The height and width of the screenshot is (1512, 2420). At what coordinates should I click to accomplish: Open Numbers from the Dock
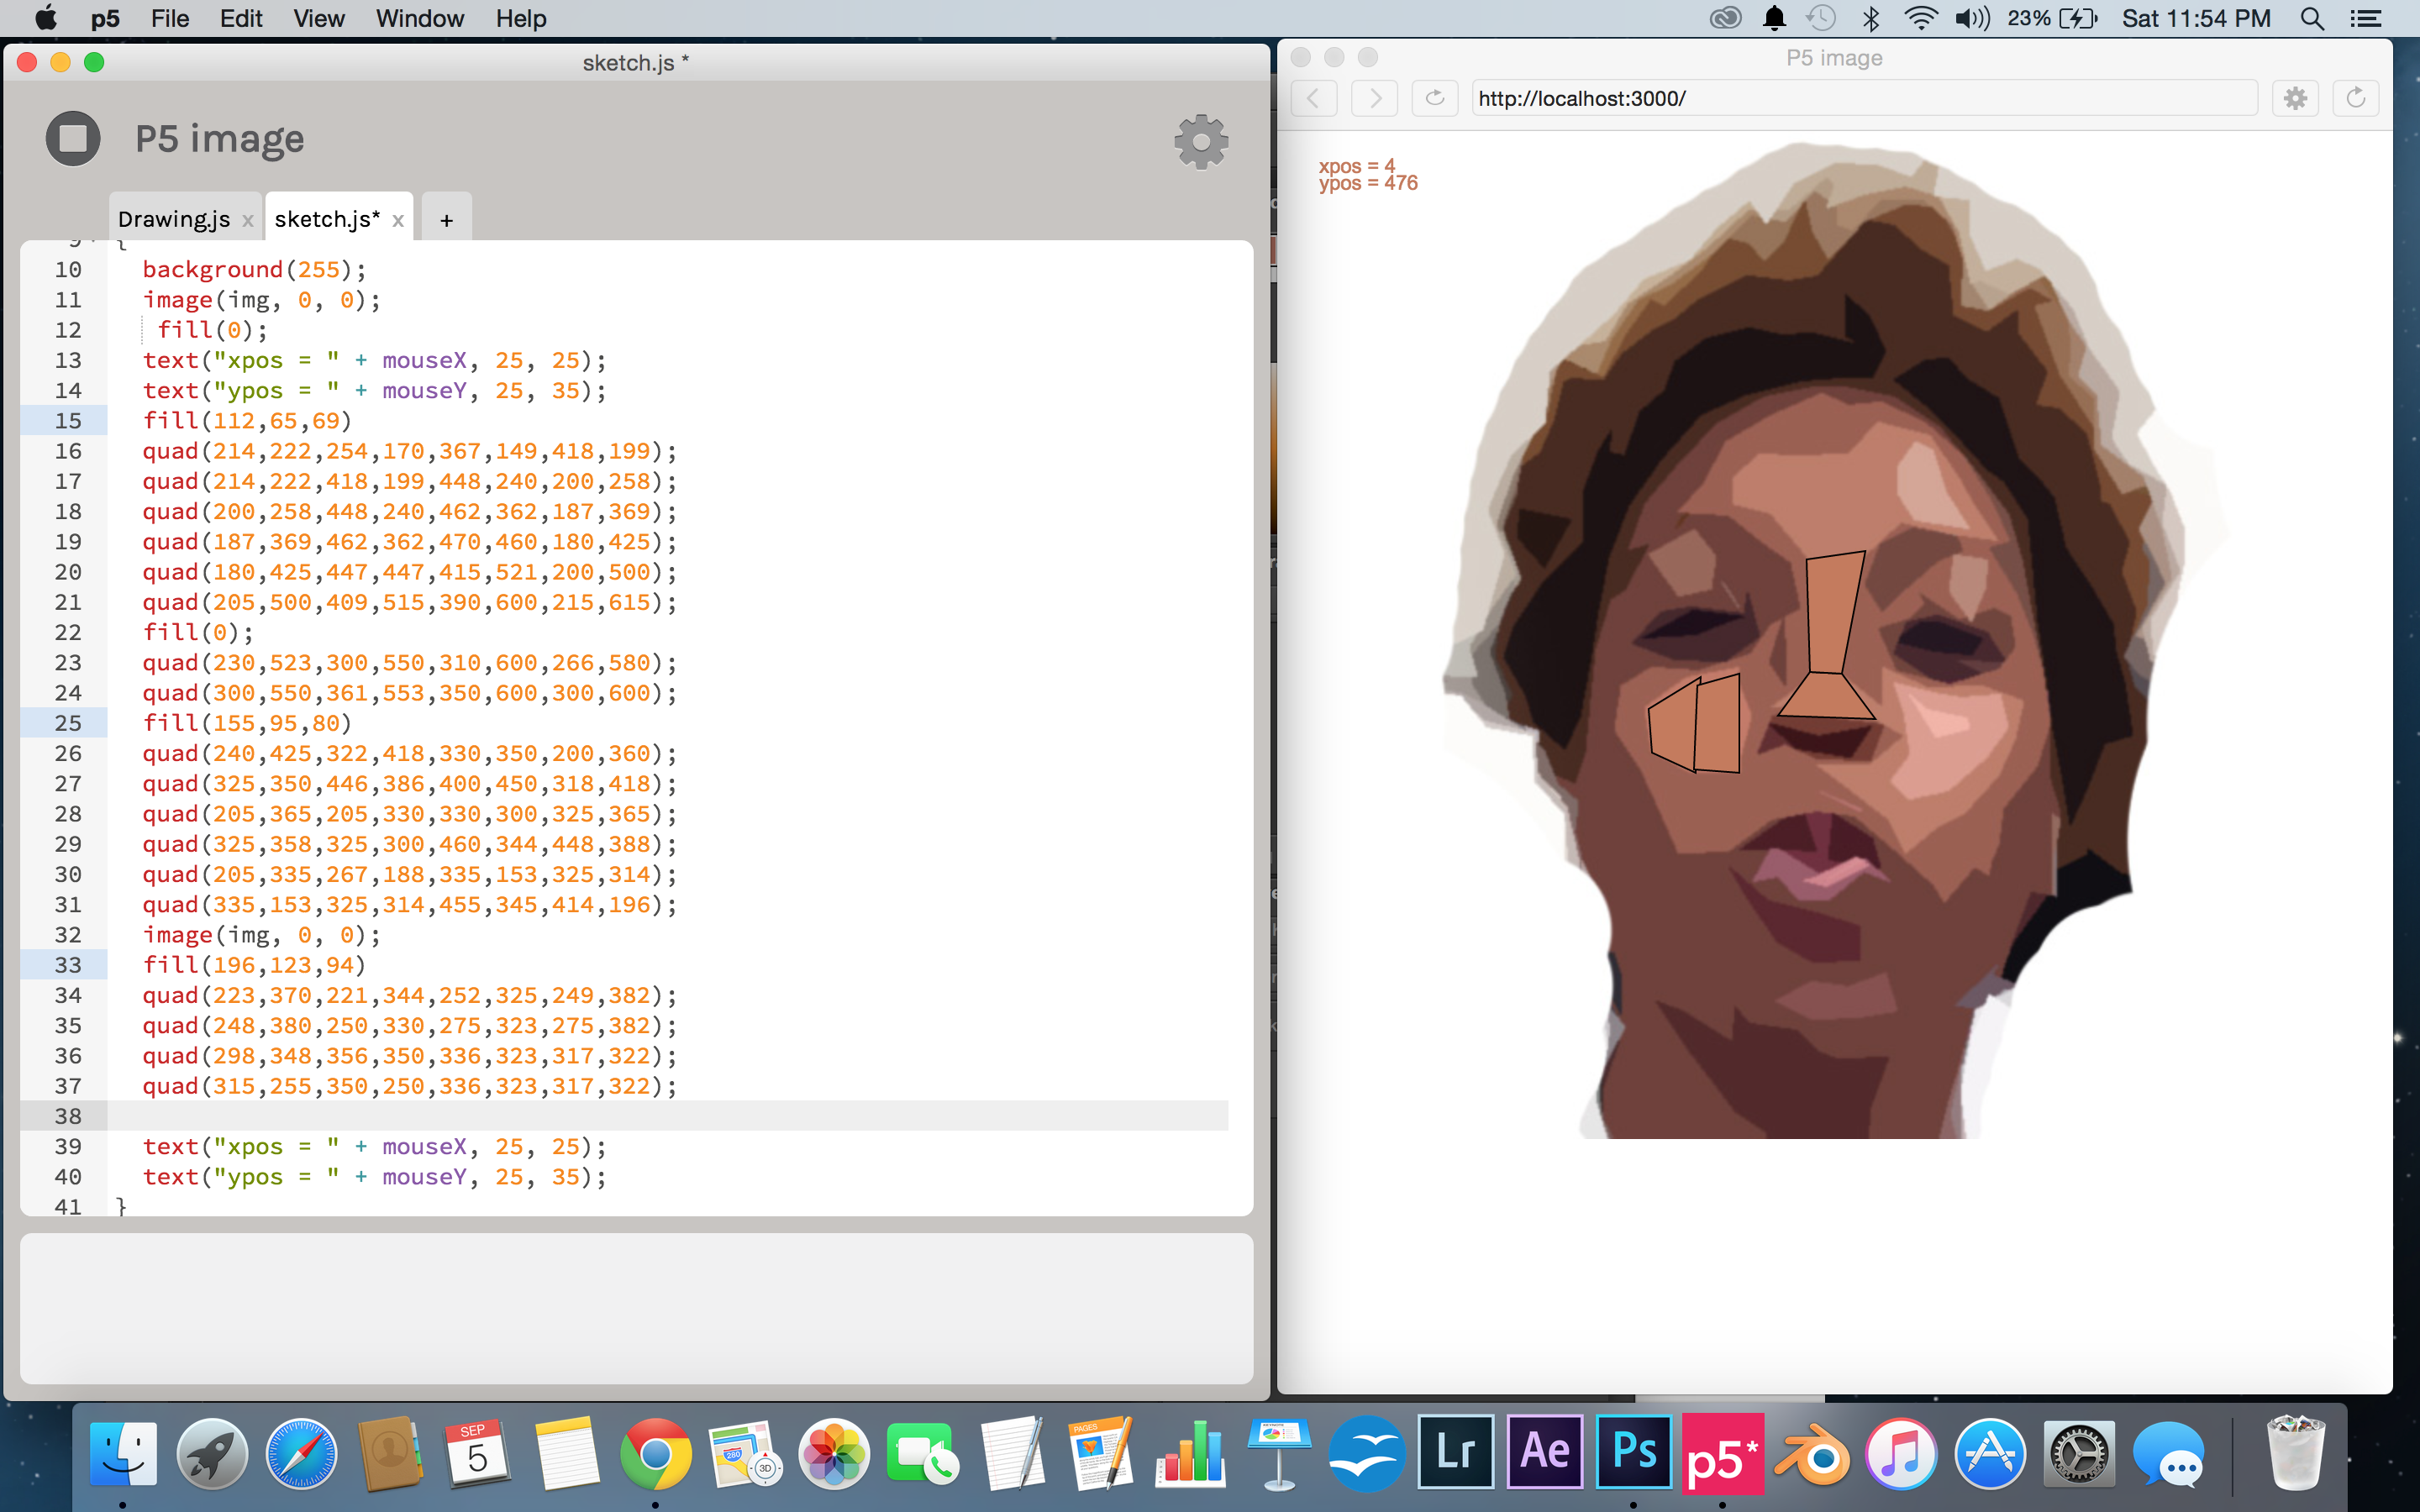point(1190,1454)
